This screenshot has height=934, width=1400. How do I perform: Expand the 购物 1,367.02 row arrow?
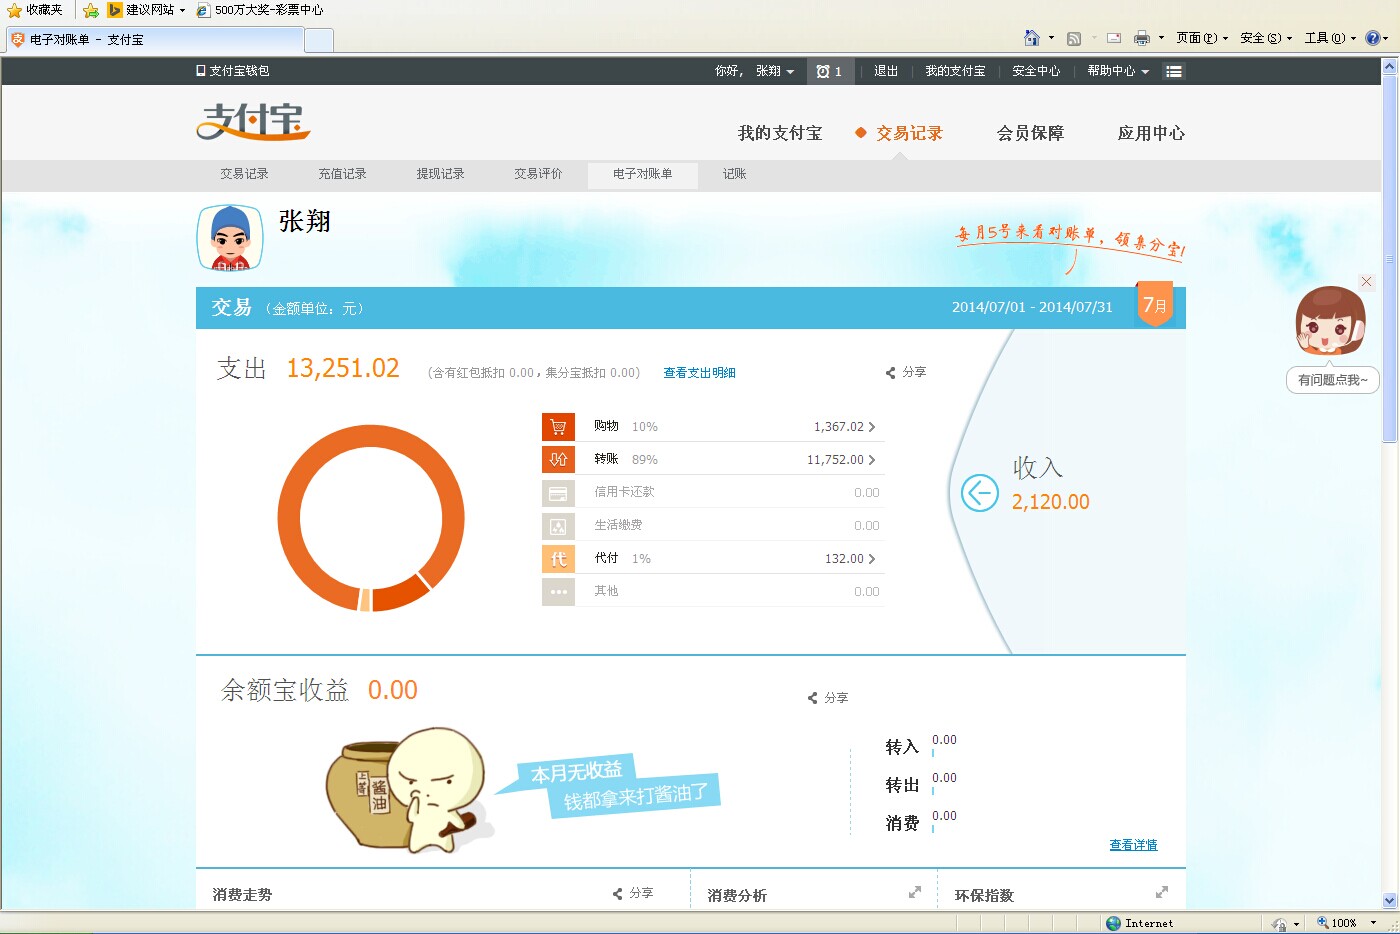tap(872, 427)
